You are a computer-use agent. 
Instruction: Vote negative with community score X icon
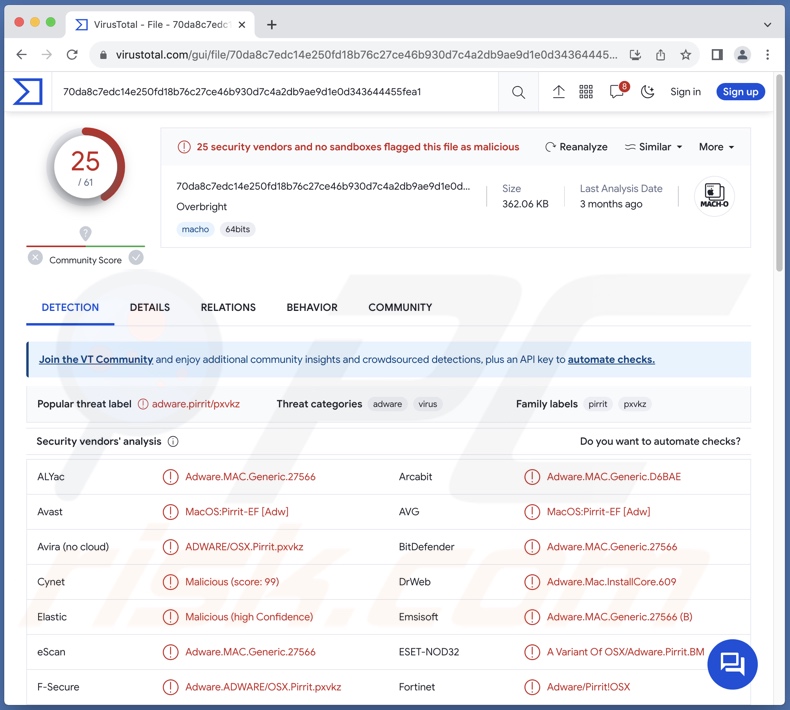click(35, 258)
